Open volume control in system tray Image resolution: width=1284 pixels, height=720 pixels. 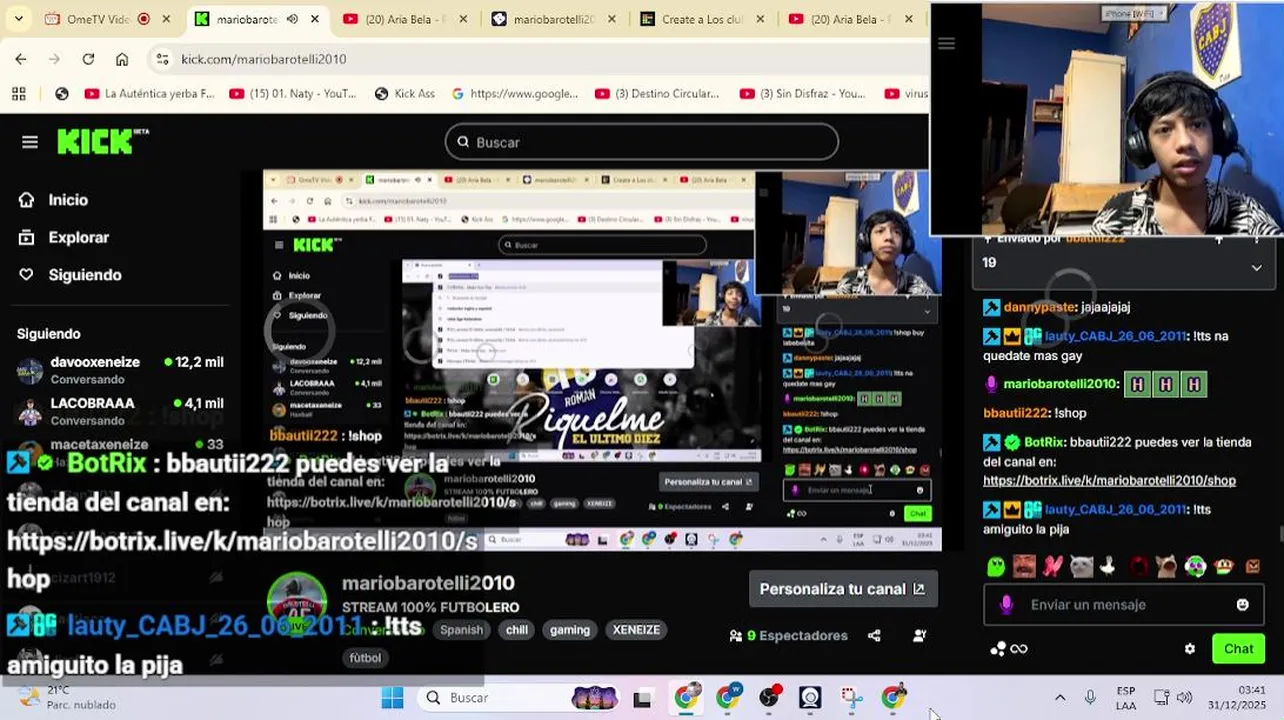pyautogui.click(x=1184, y=697)
